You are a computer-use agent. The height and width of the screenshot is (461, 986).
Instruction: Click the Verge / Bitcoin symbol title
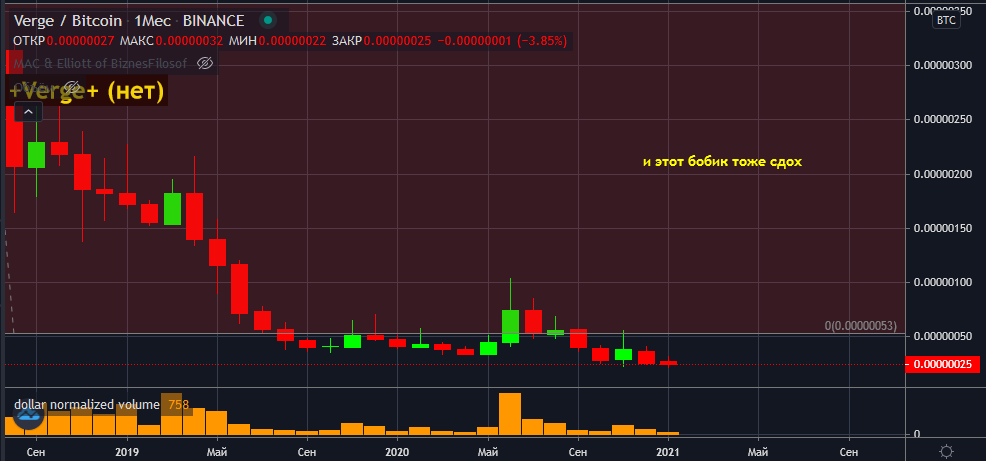click(67, 21)
